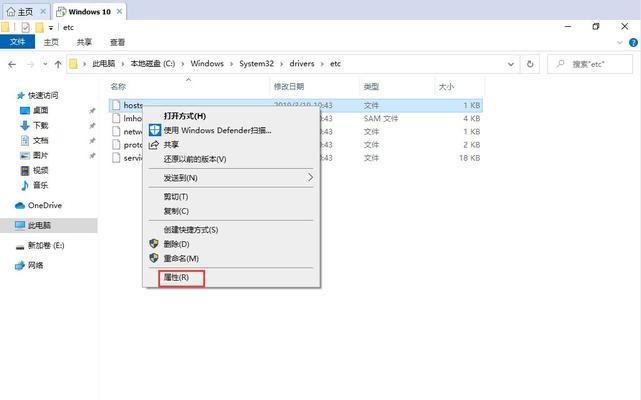This screenshot has width=641, height=400.
Task: Open Pictures (图片) in the sidebar
Action: click(40, 155)
